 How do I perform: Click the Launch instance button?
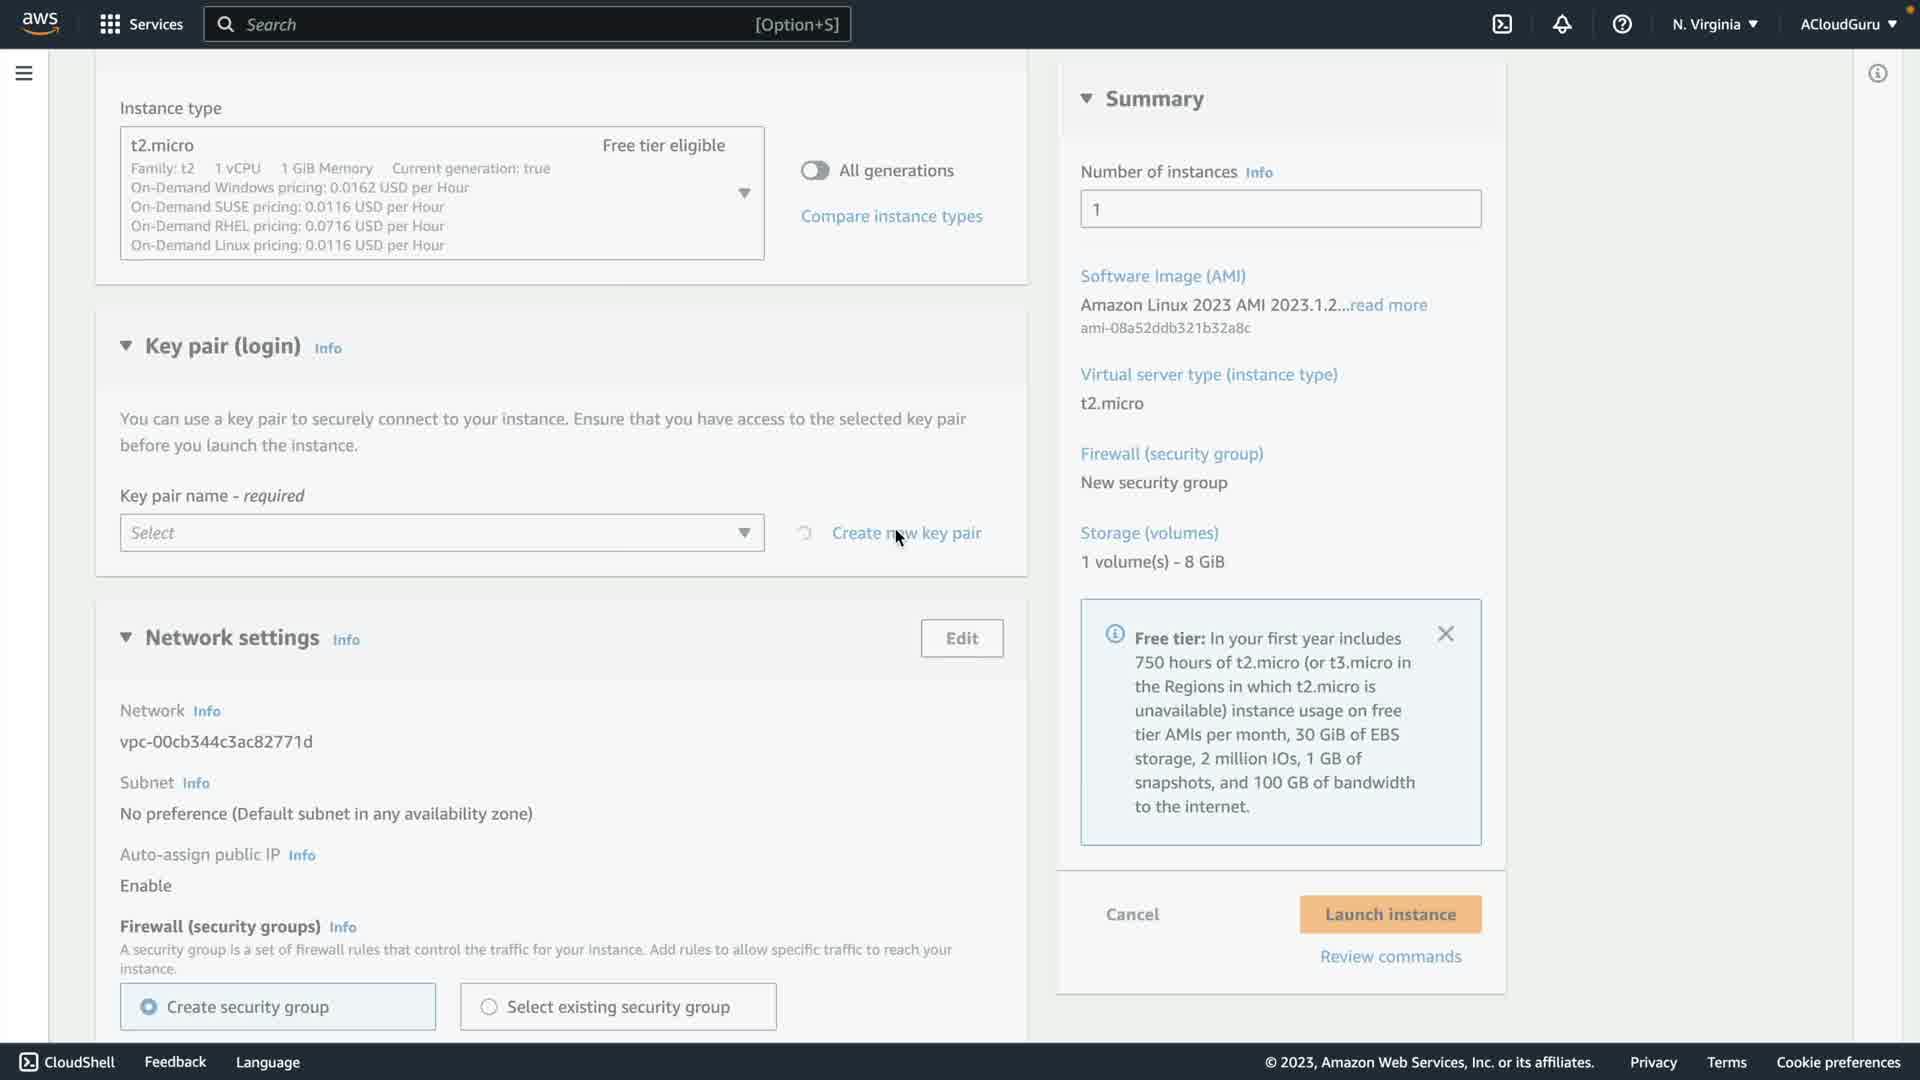tap(1390, 914)
